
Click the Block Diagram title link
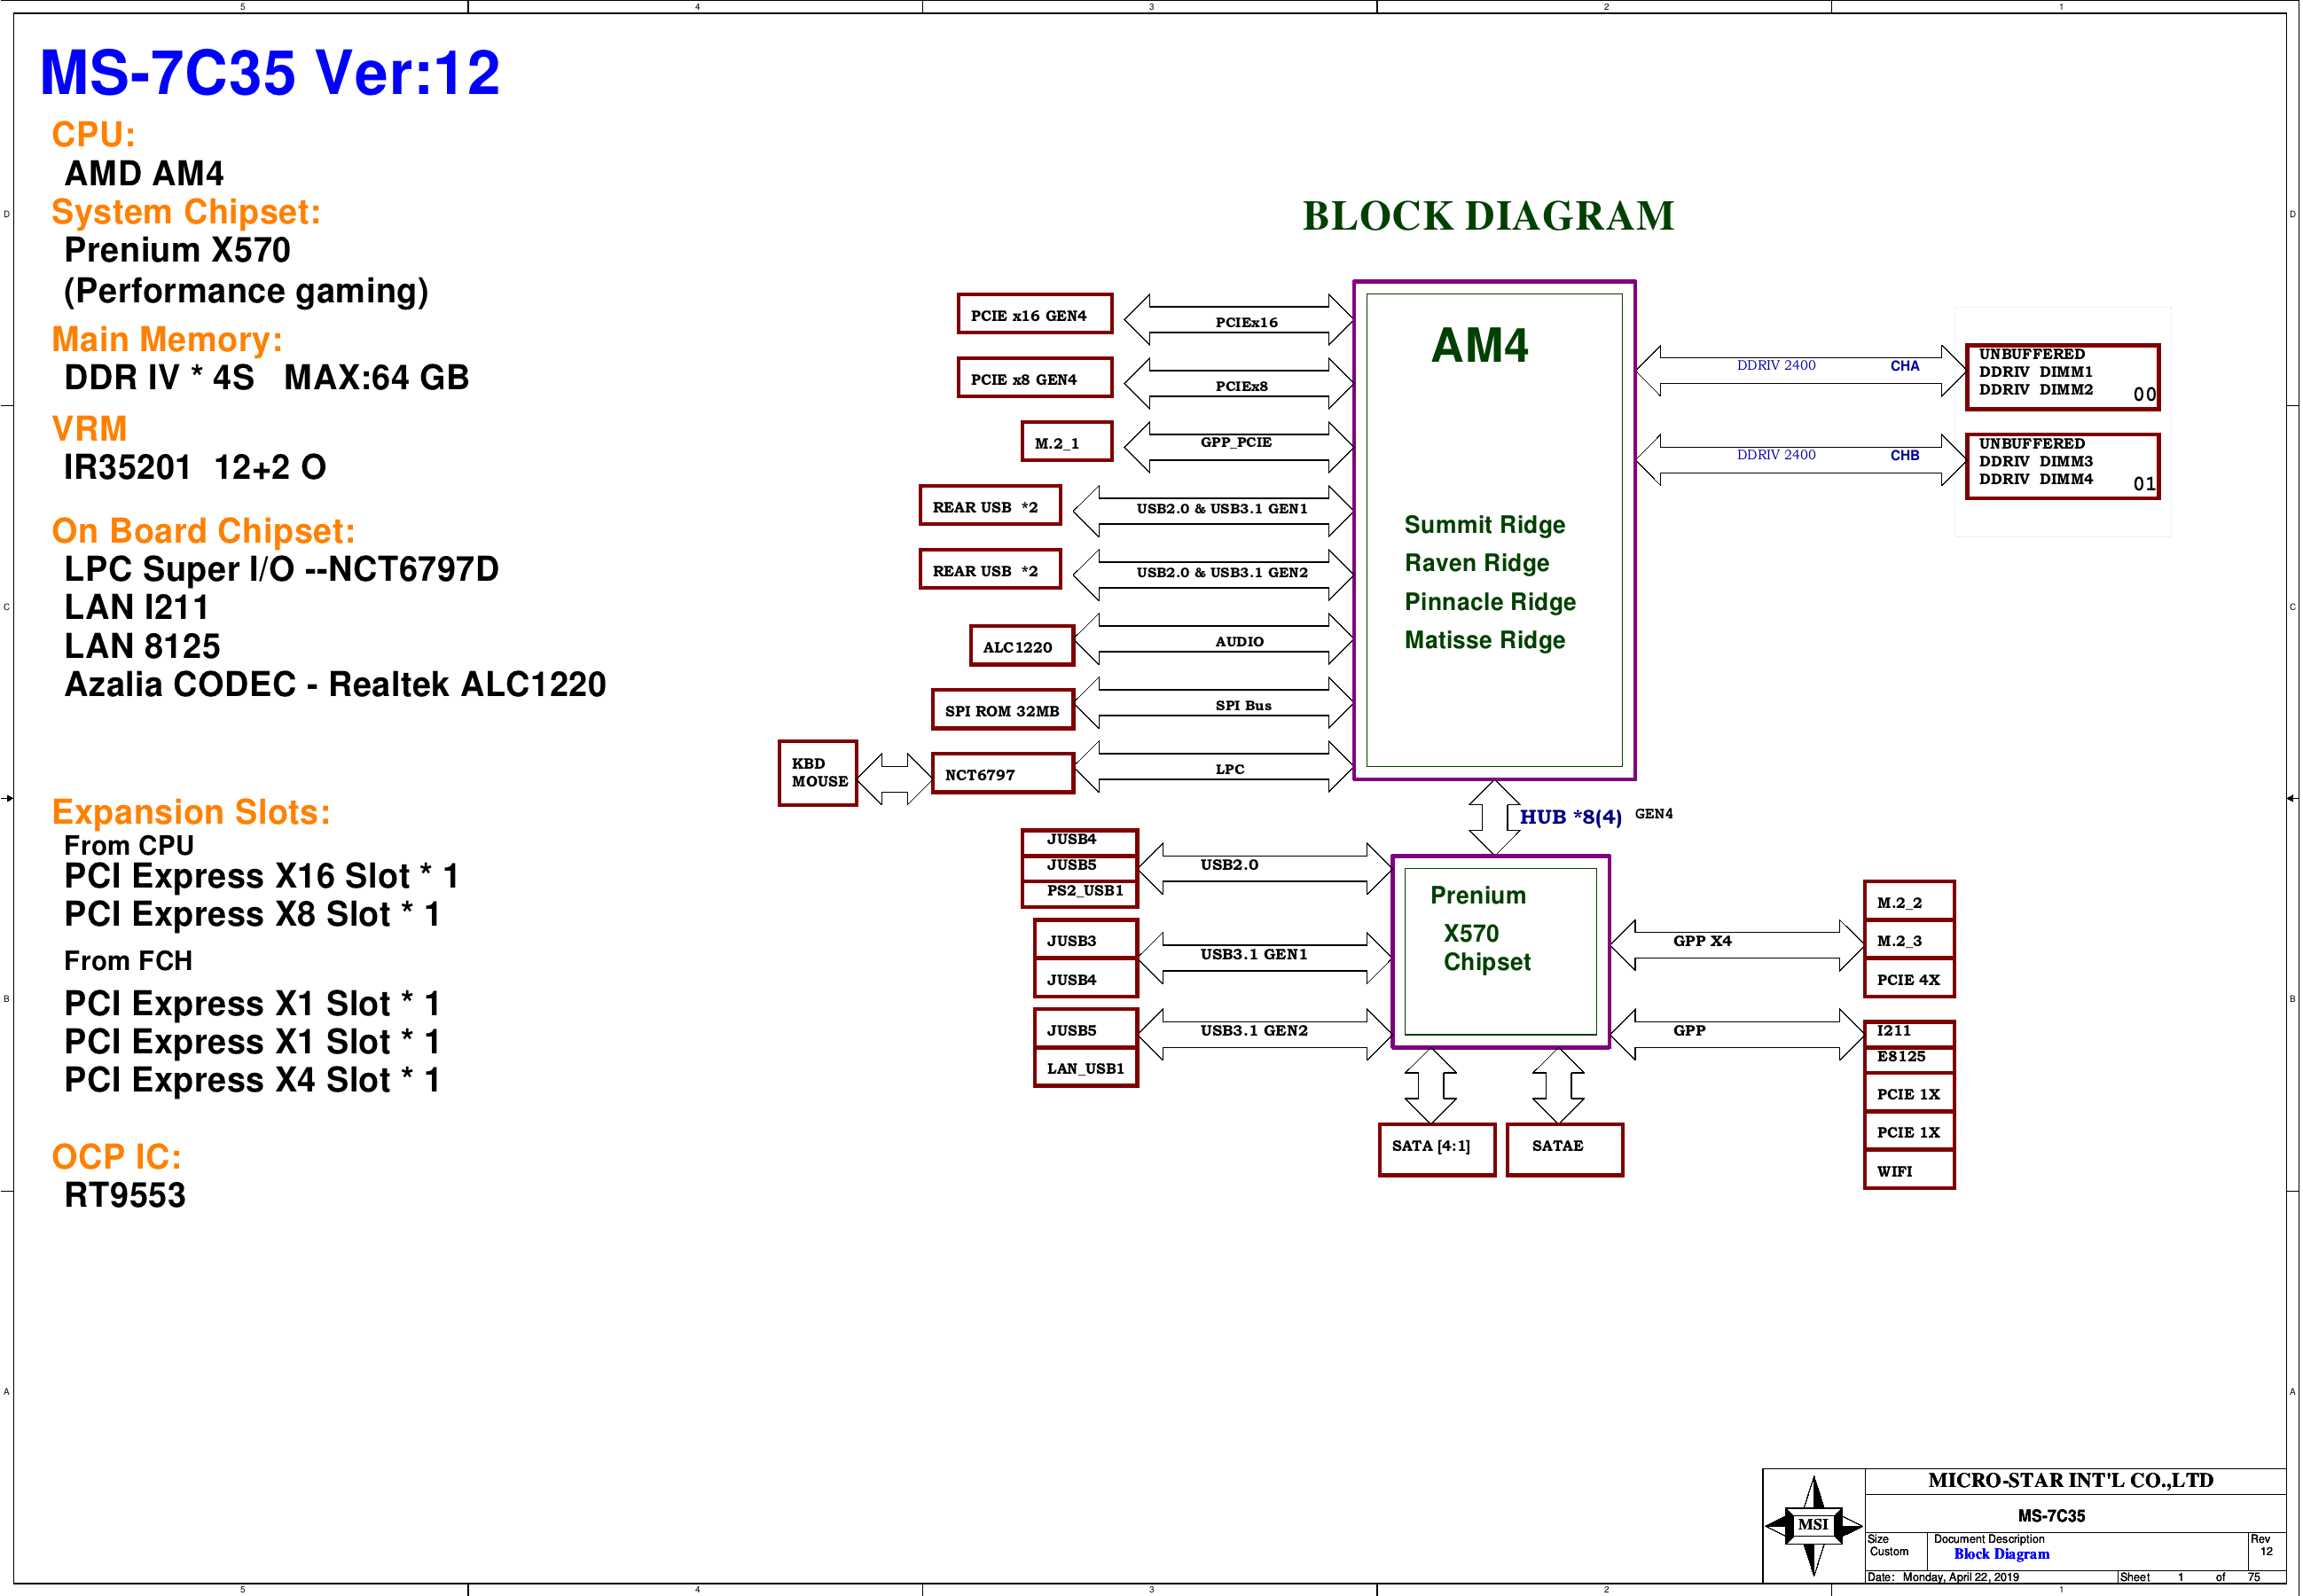2001,1553
